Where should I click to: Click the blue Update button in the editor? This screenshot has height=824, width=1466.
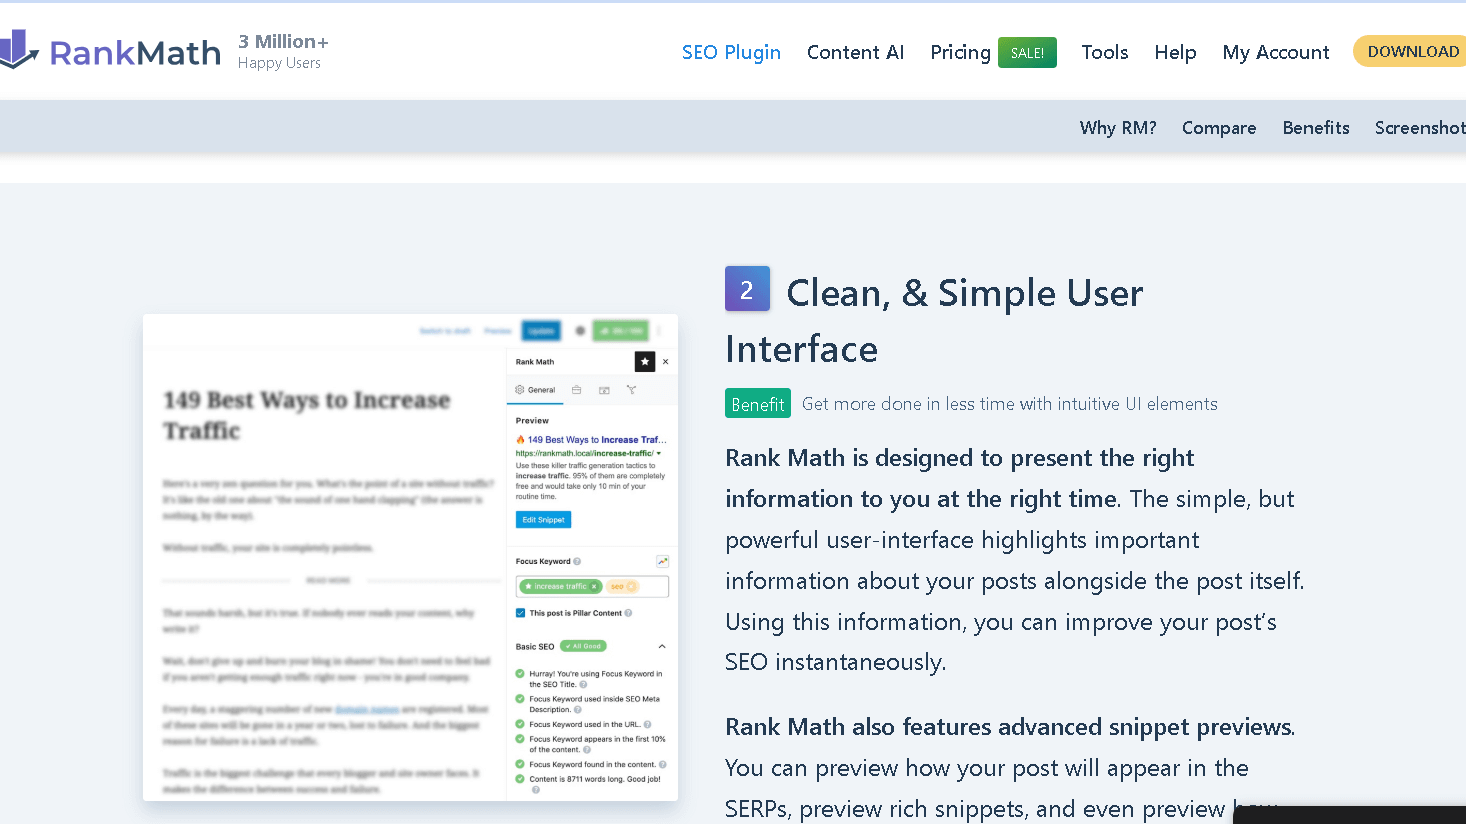click(541, 330)
